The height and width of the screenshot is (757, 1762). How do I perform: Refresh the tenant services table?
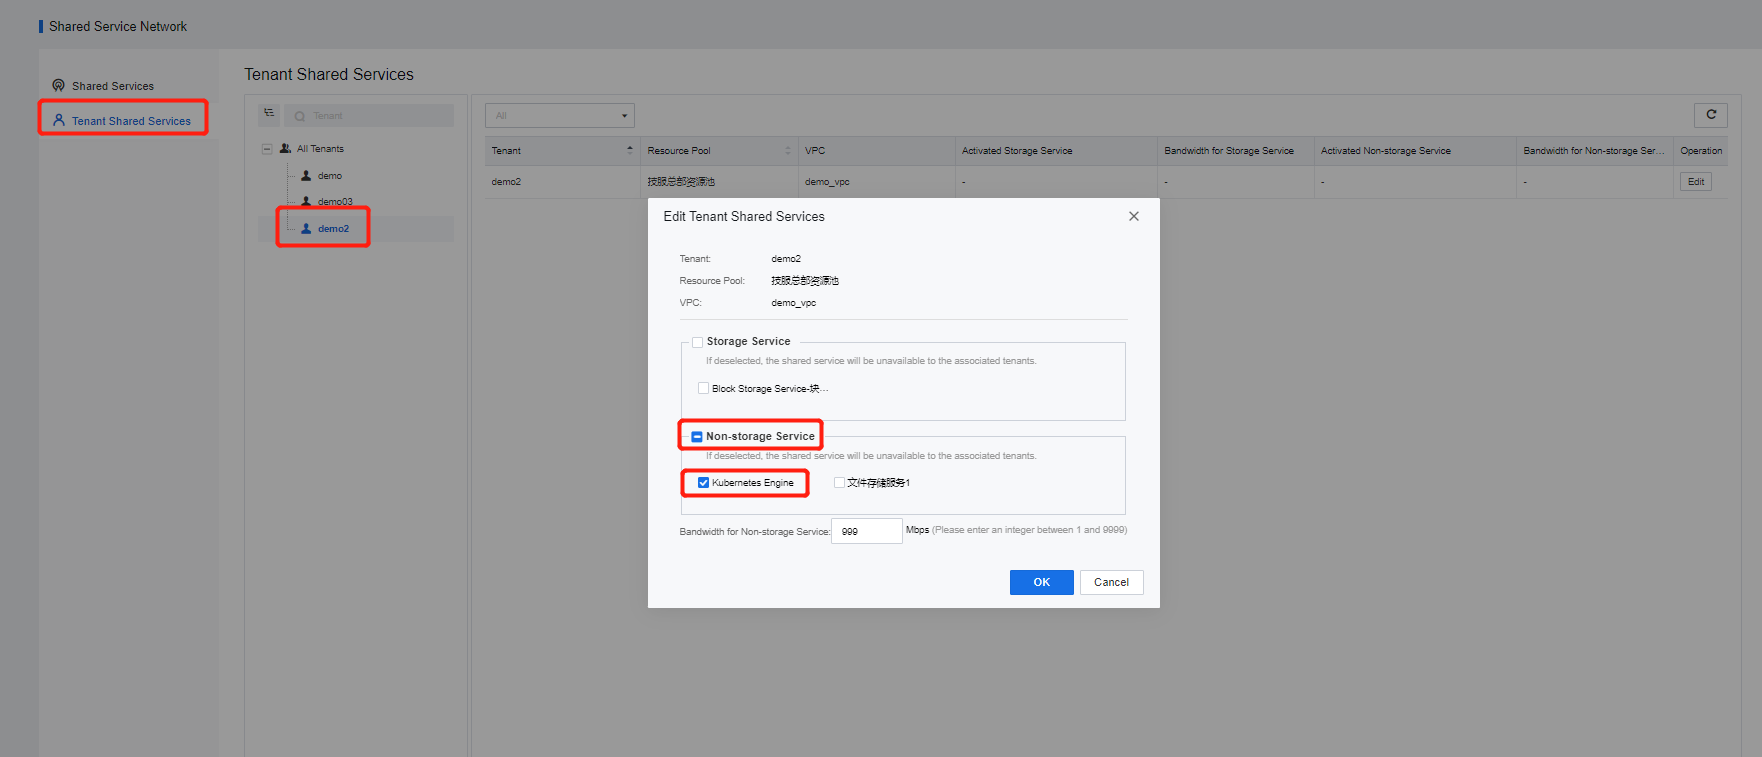tap(1711, 115)
